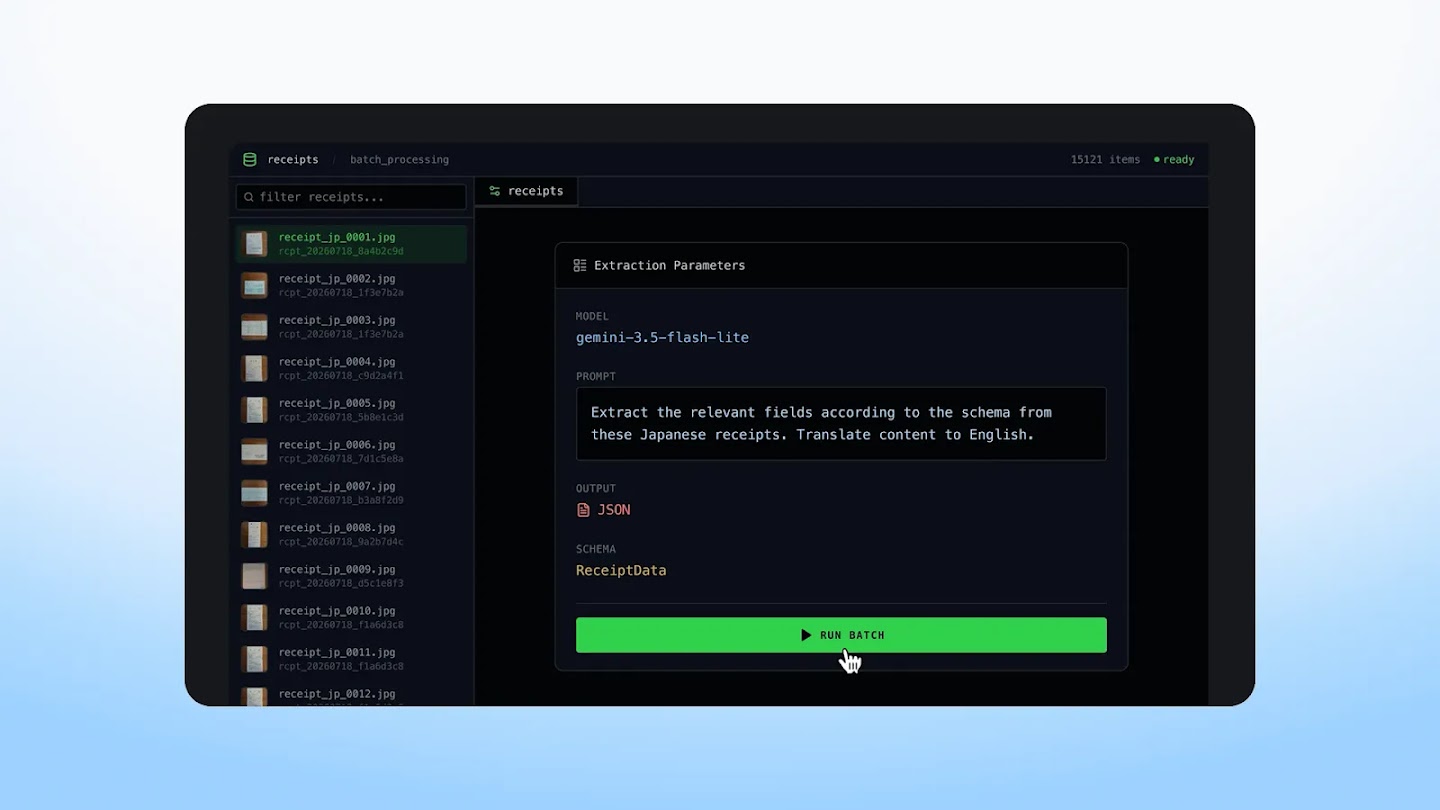Click the ReceiptData schema name
This screenshot has width=1440, height=810.
pyautogui.click(x=621, y=570)
